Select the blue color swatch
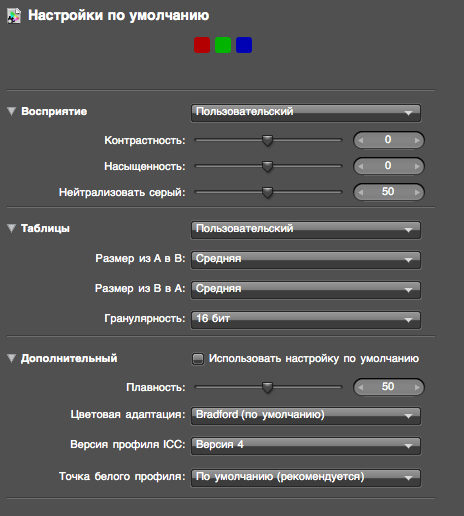Screen dimensions: 464x516 point(244,45)
